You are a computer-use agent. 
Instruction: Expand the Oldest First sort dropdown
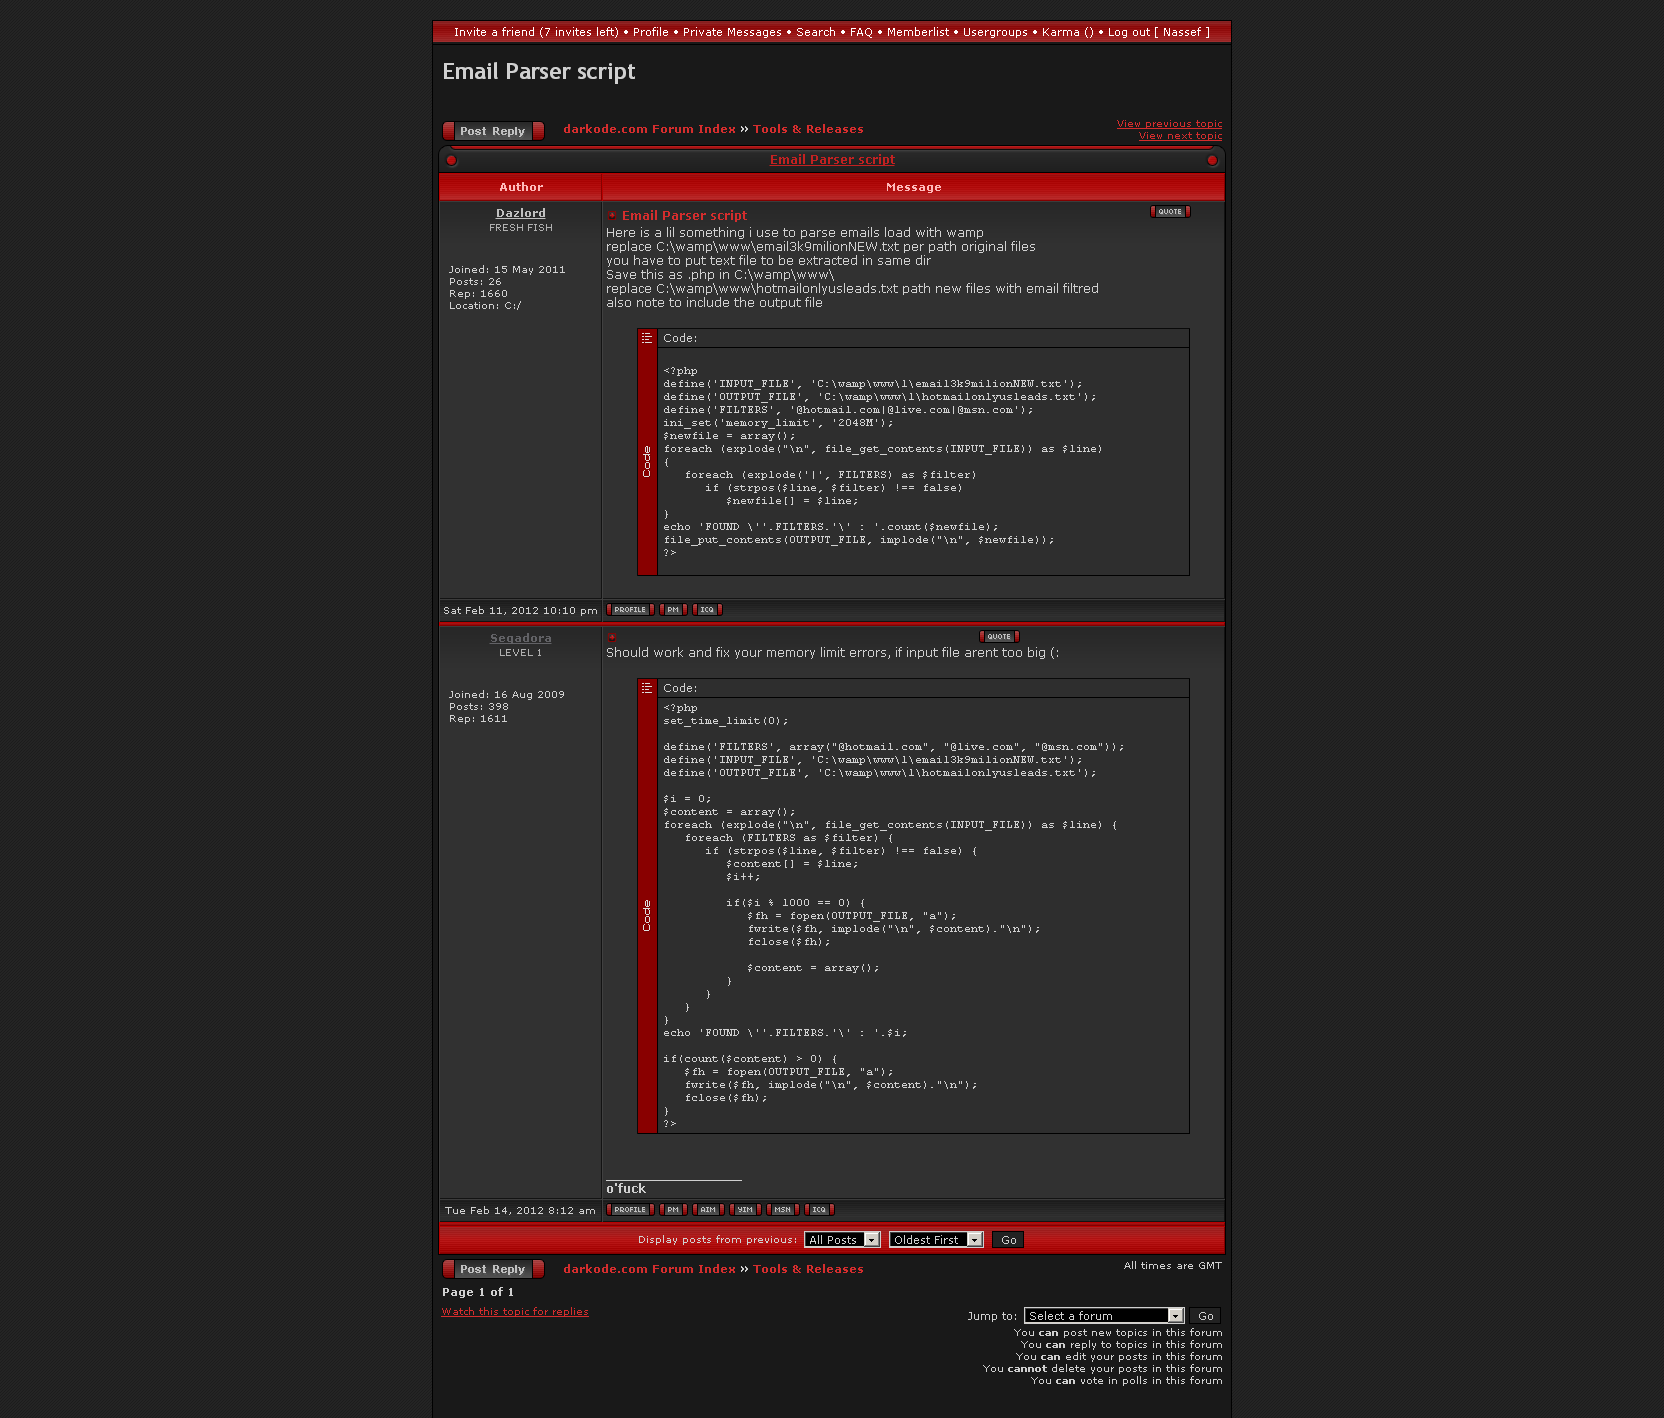(936, 1240)
